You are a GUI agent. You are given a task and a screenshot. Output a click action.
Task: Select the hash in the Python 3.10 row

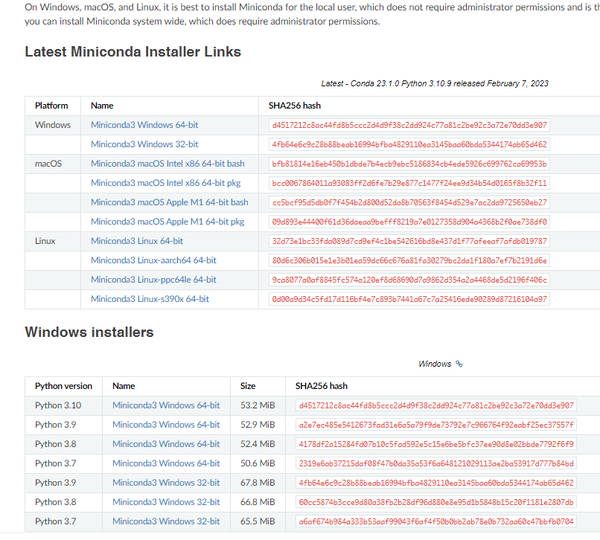point(436,405)
